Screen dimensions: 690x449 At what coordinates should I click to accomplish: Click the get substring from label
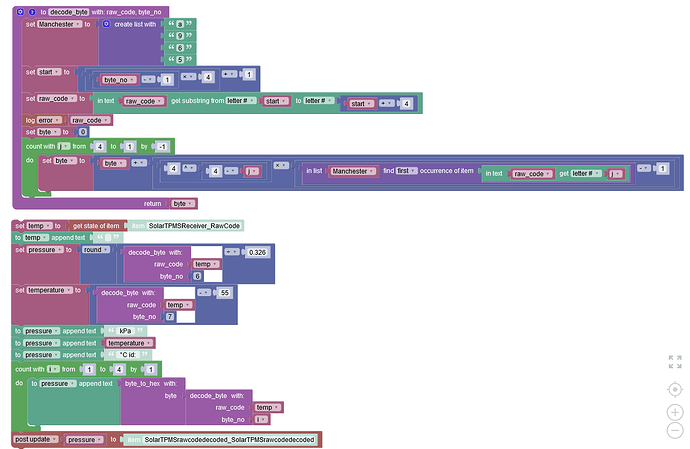tap(198, 101)
